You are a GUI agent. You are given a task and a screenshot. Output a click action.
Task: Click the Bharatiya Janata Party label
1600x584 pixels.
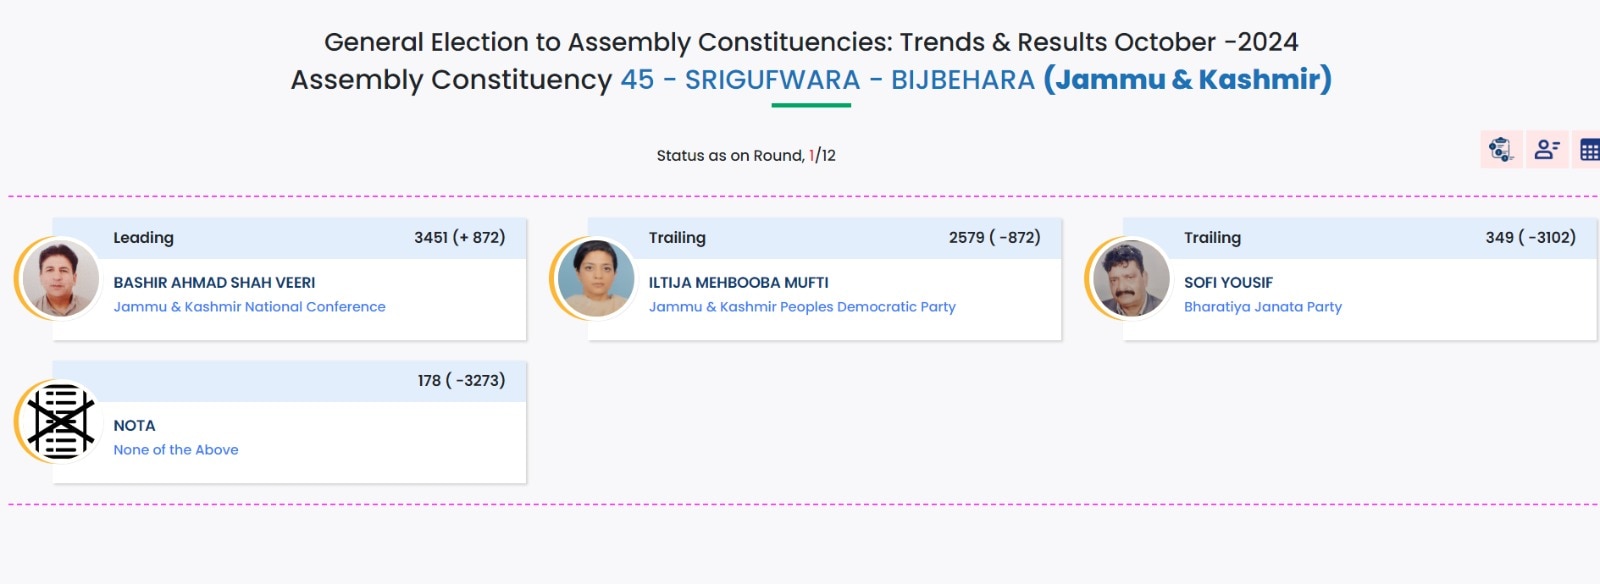(1262, 307)
